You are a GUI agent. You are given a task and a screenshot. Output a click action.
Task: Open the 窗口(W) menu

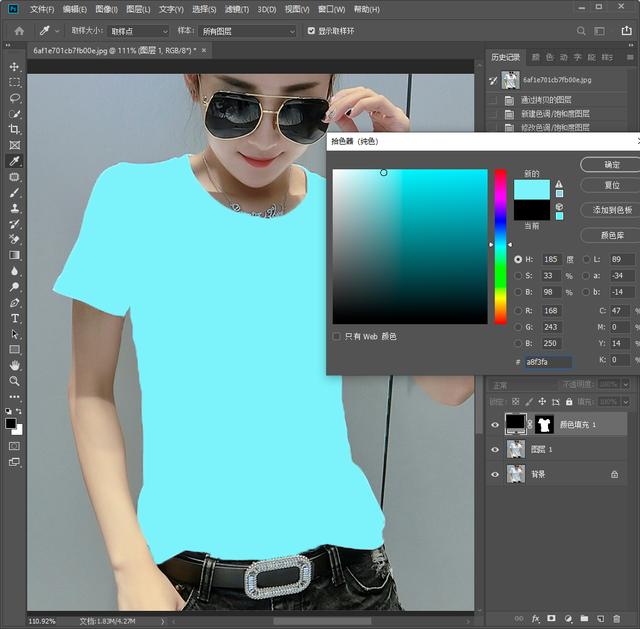(x=331, y=9)
